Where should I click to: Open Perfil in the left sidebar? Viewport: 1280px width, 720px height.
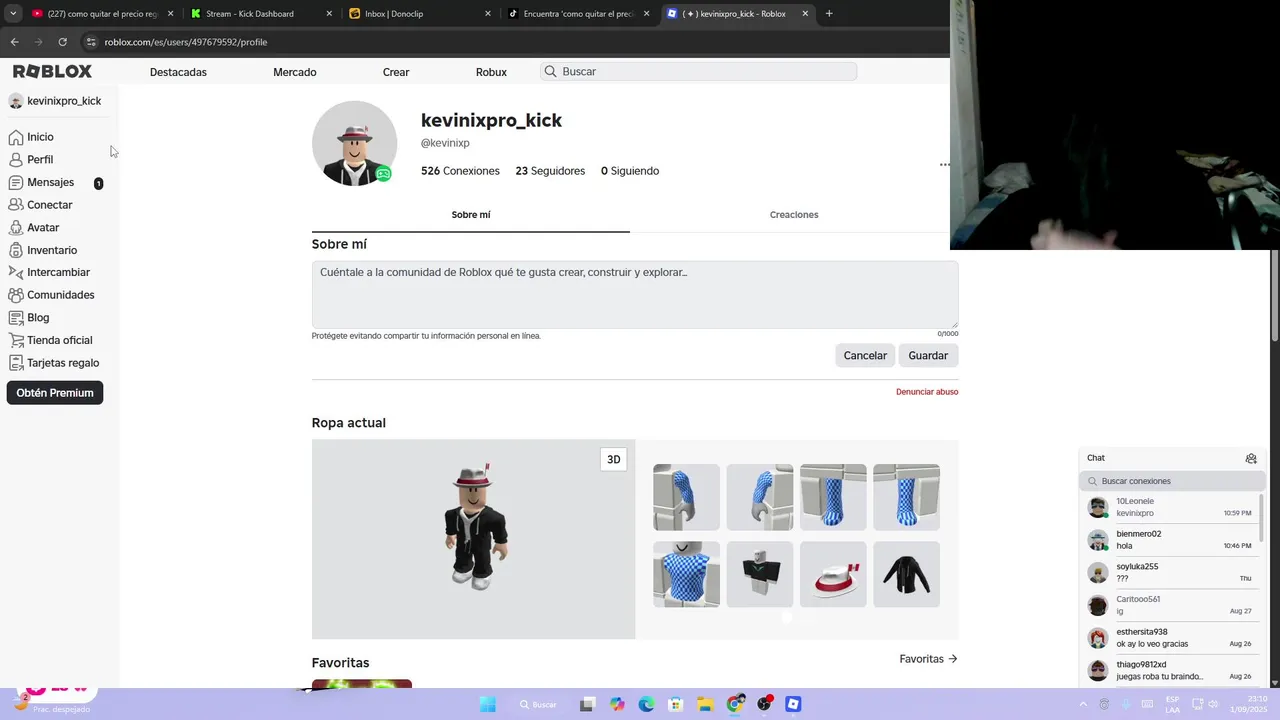(x=31, y=160)
